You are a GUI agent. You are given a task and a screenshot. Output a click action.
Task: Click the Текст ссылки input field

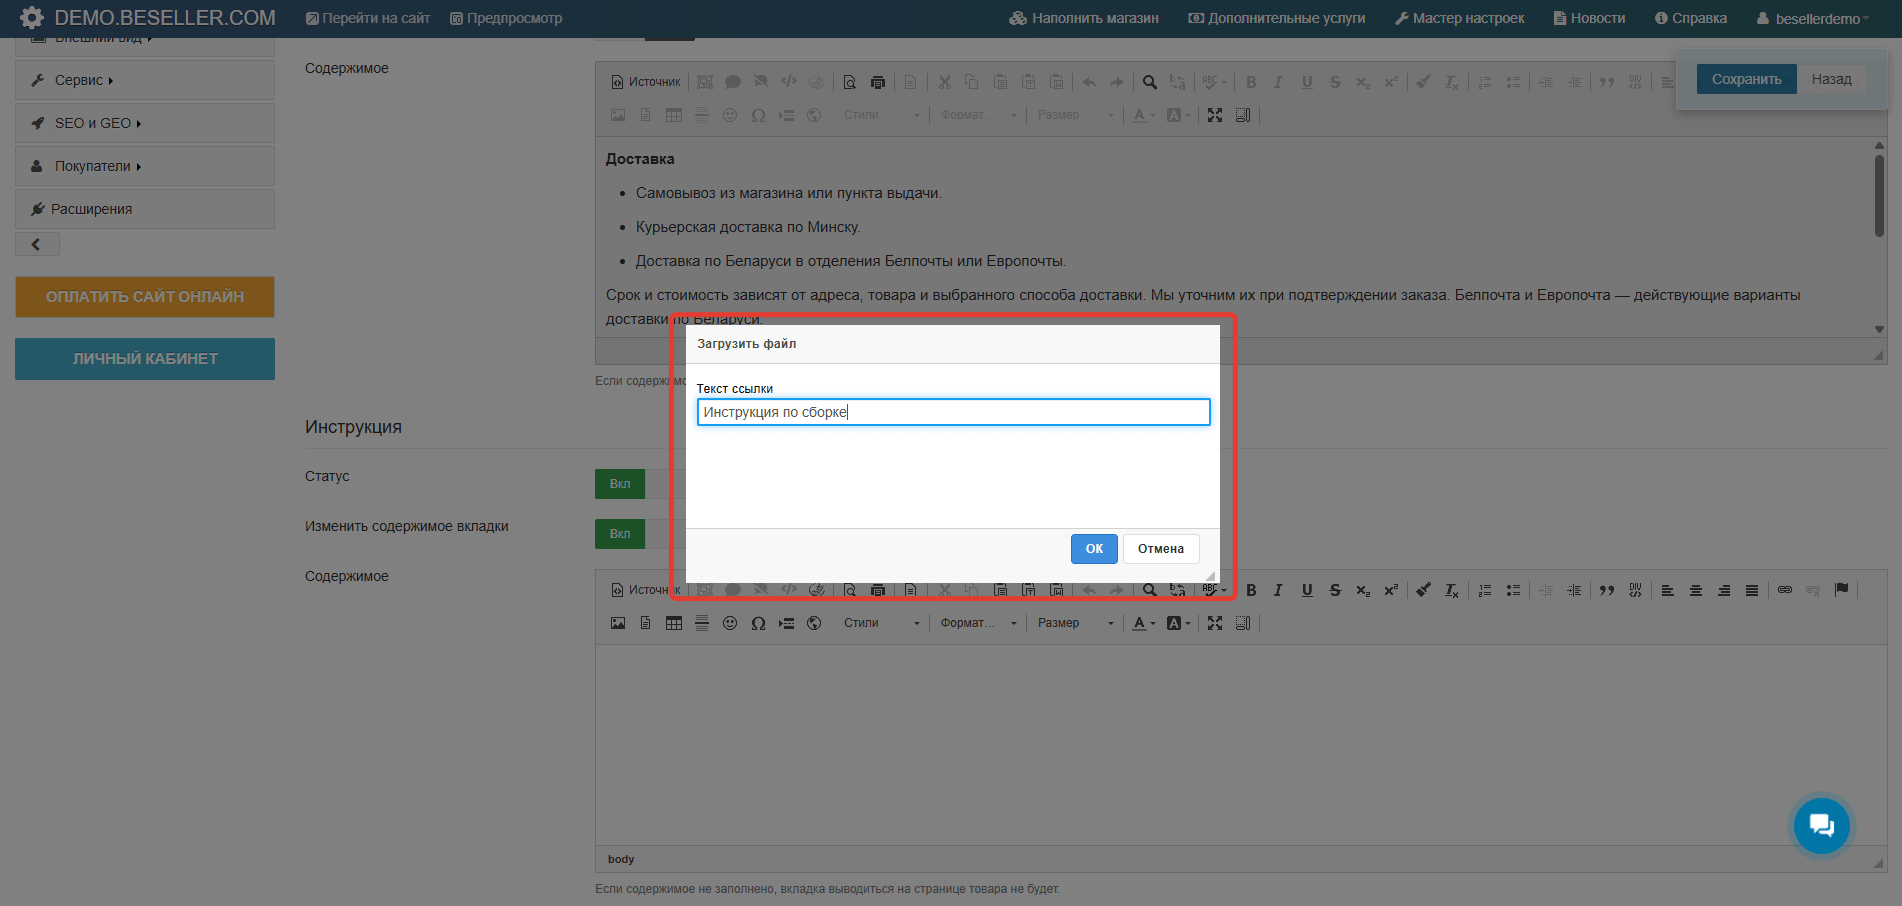pos(953,412)
